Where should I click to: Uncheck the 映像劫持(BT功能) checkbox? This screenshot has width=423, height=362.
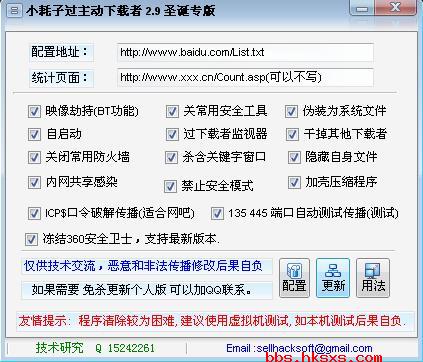[x=34, y=111]
